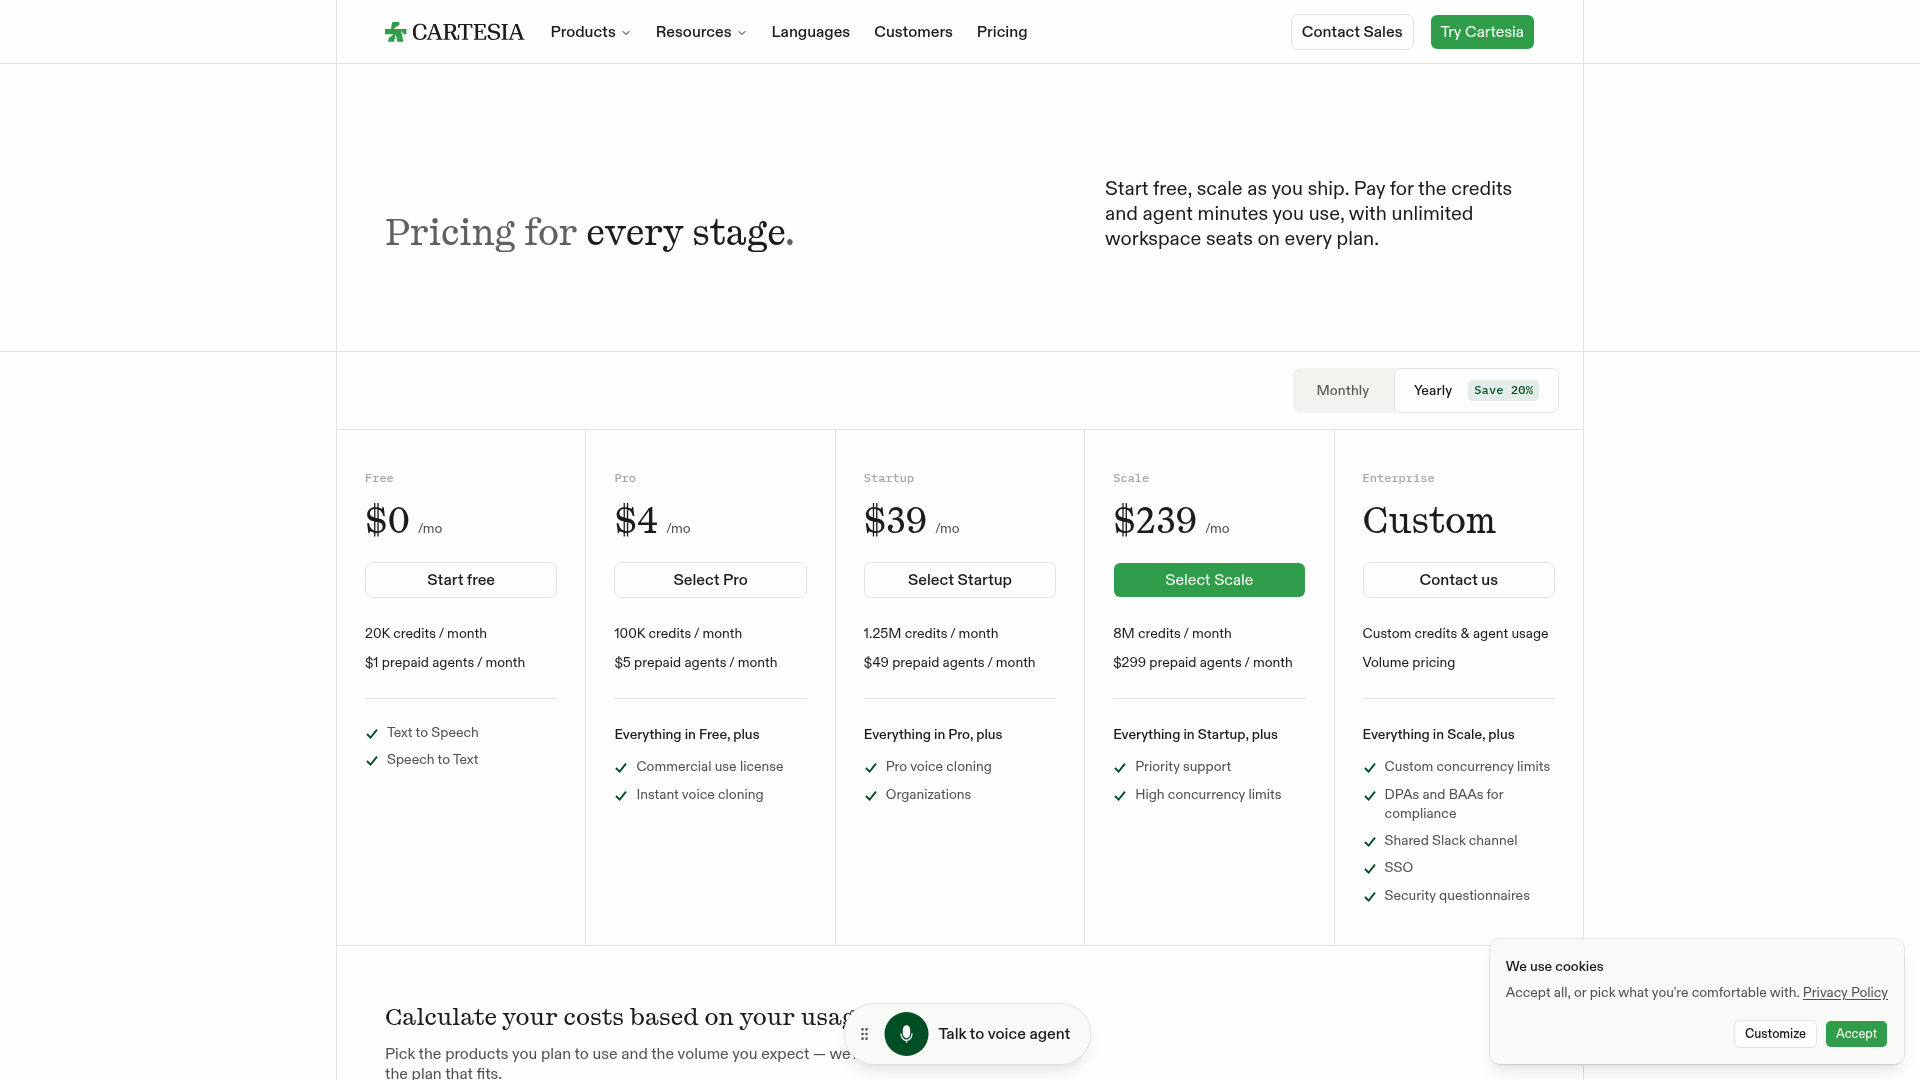Click the microphone icon in voice agent widget
Screen dimensions: 1920x1080
coord(906,1034)
